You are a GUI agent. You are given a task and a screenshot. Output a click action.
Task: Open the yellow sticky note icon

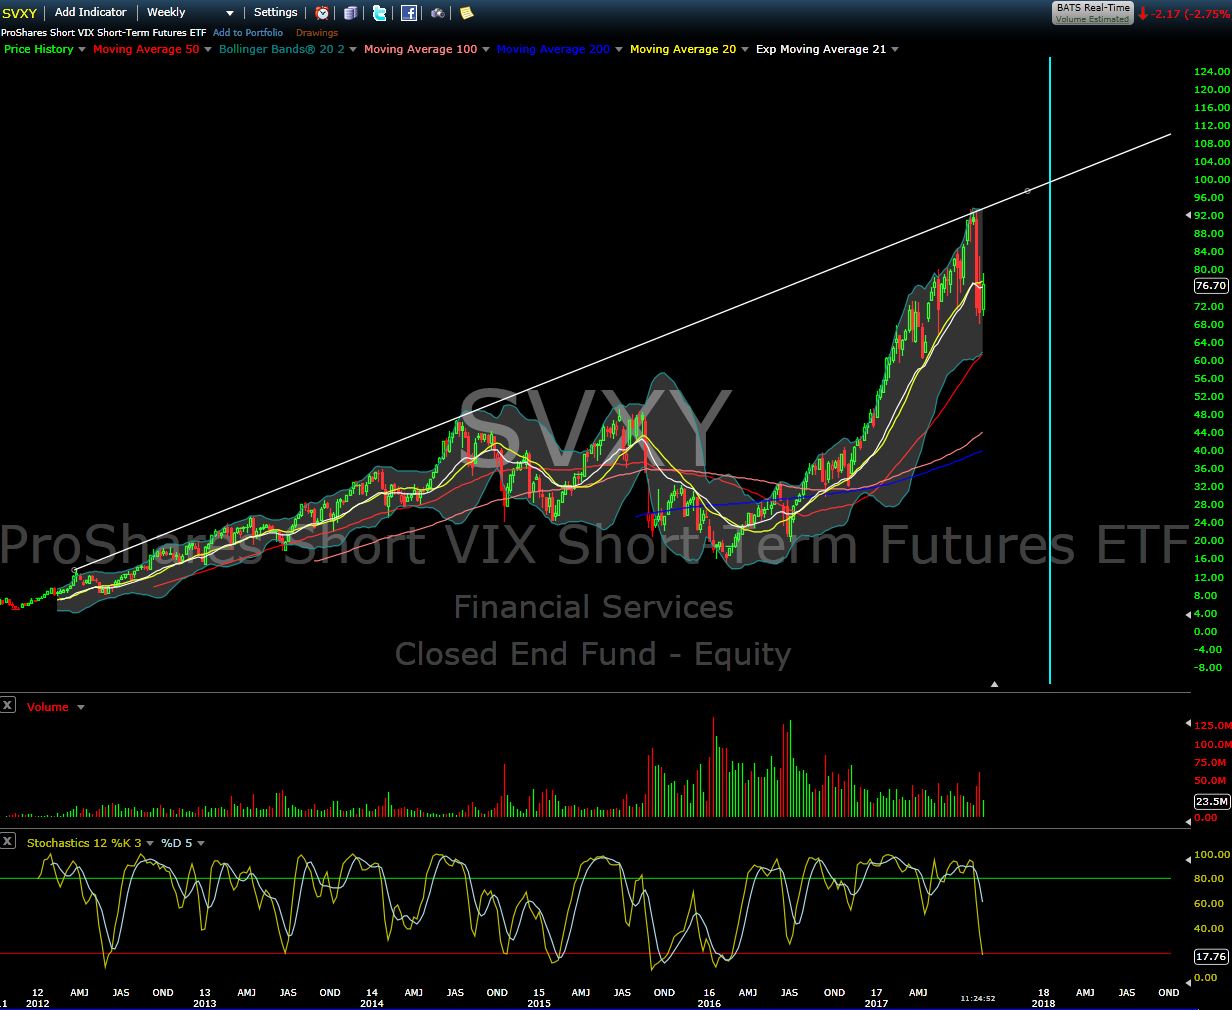[x=466, y=13]
